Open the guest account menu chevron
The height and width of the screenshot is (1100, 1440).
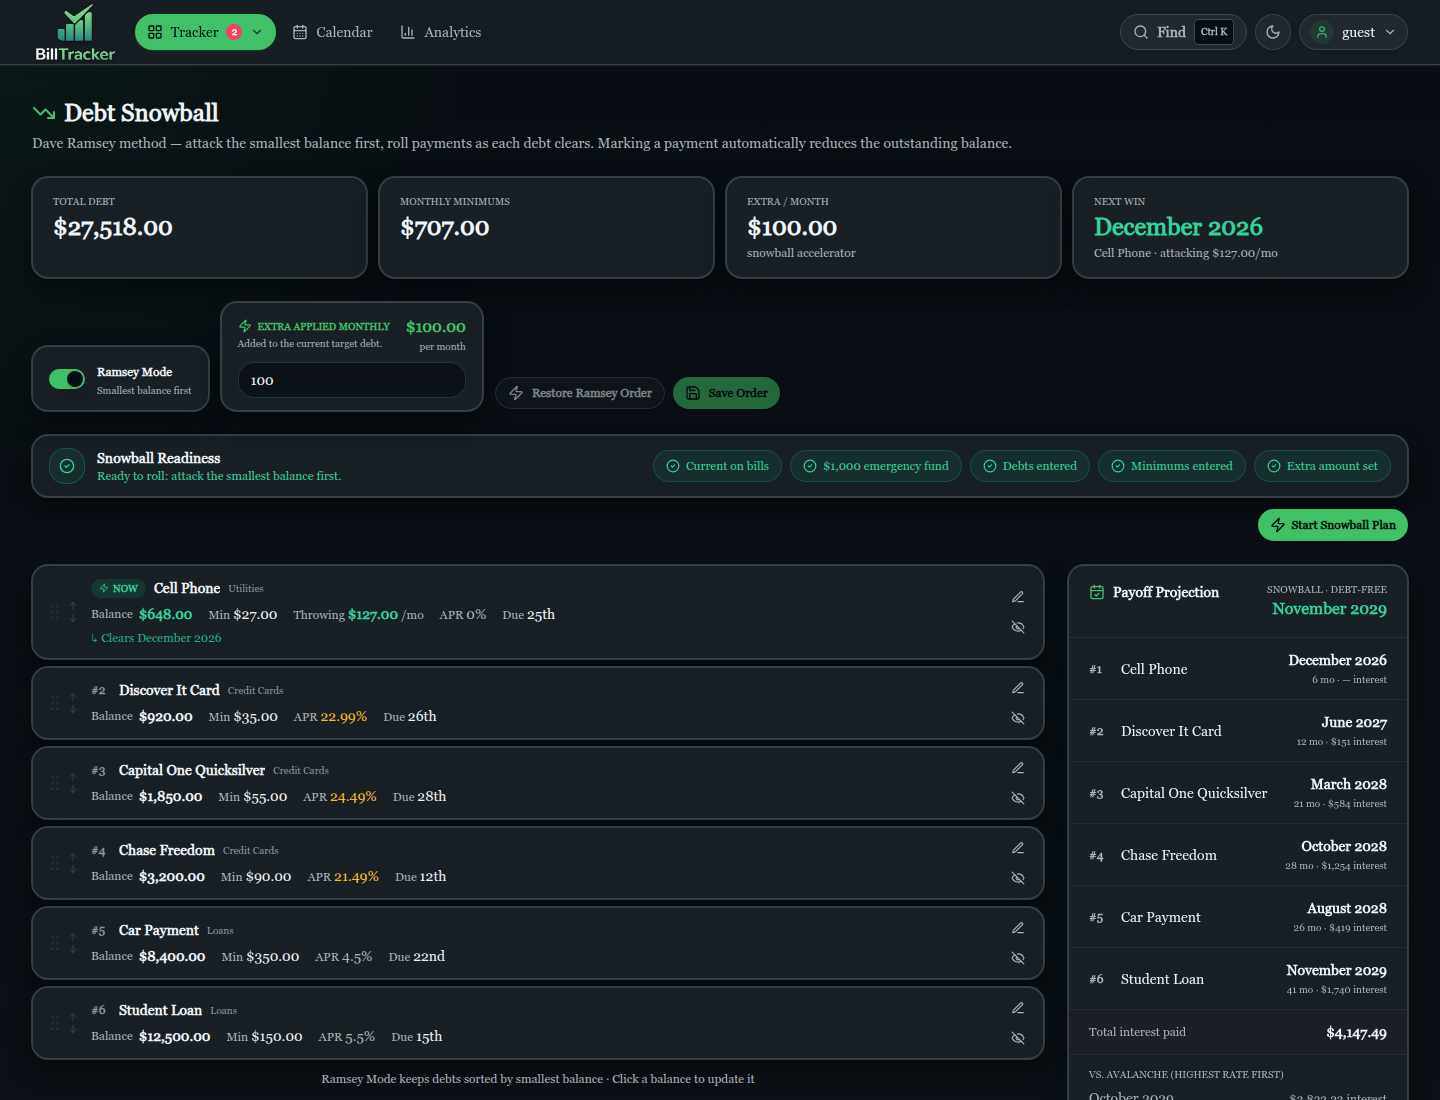(1390, 32)
